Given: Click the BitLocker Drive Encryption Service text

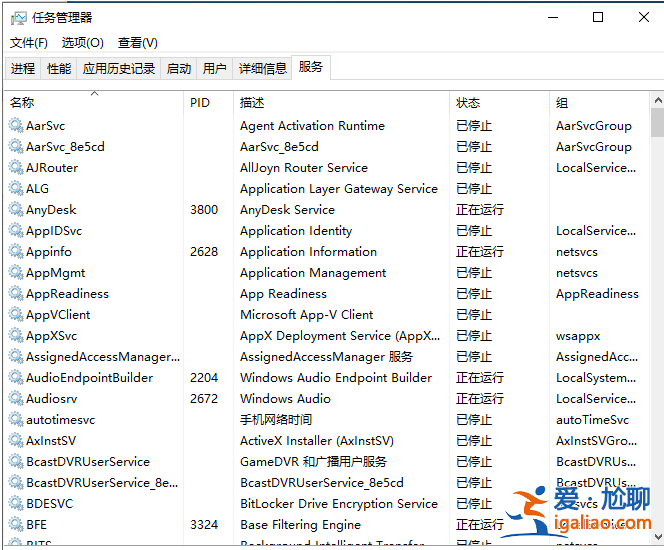Looking at the screenshot, I should 339,503.
